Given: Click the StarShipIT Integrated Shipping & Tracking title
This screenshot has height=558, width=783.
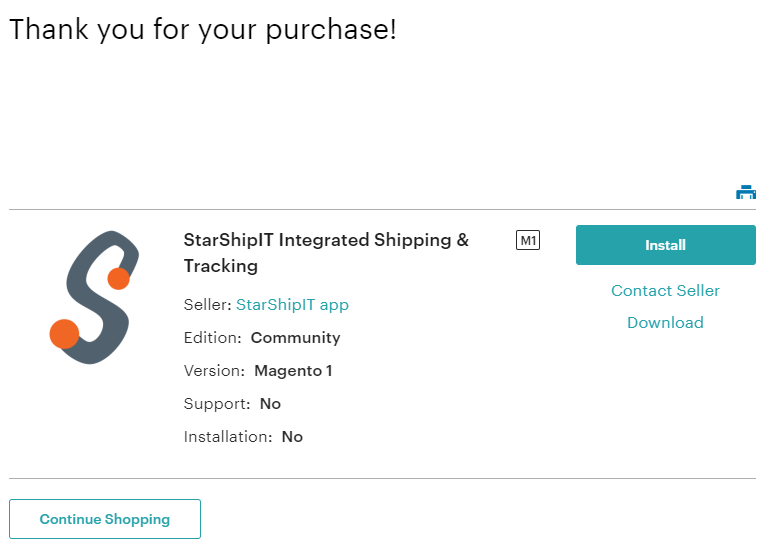Looking at the screenshot, I should (x=326, y=253).
